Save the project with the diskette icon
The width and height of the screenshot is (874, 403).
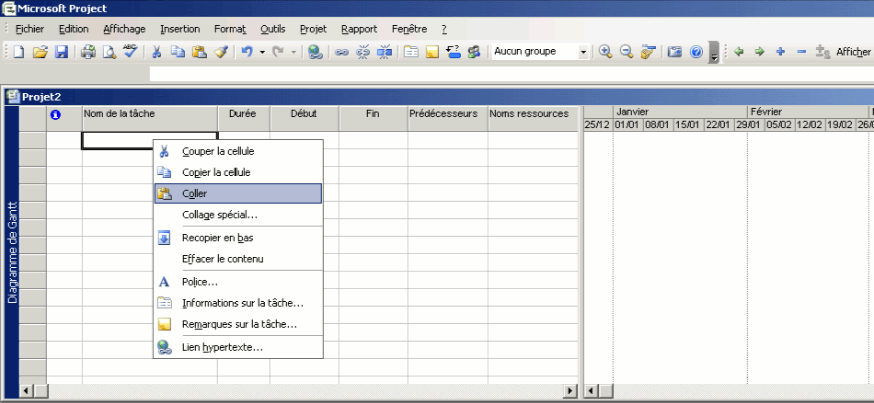(x=61, y=52)
